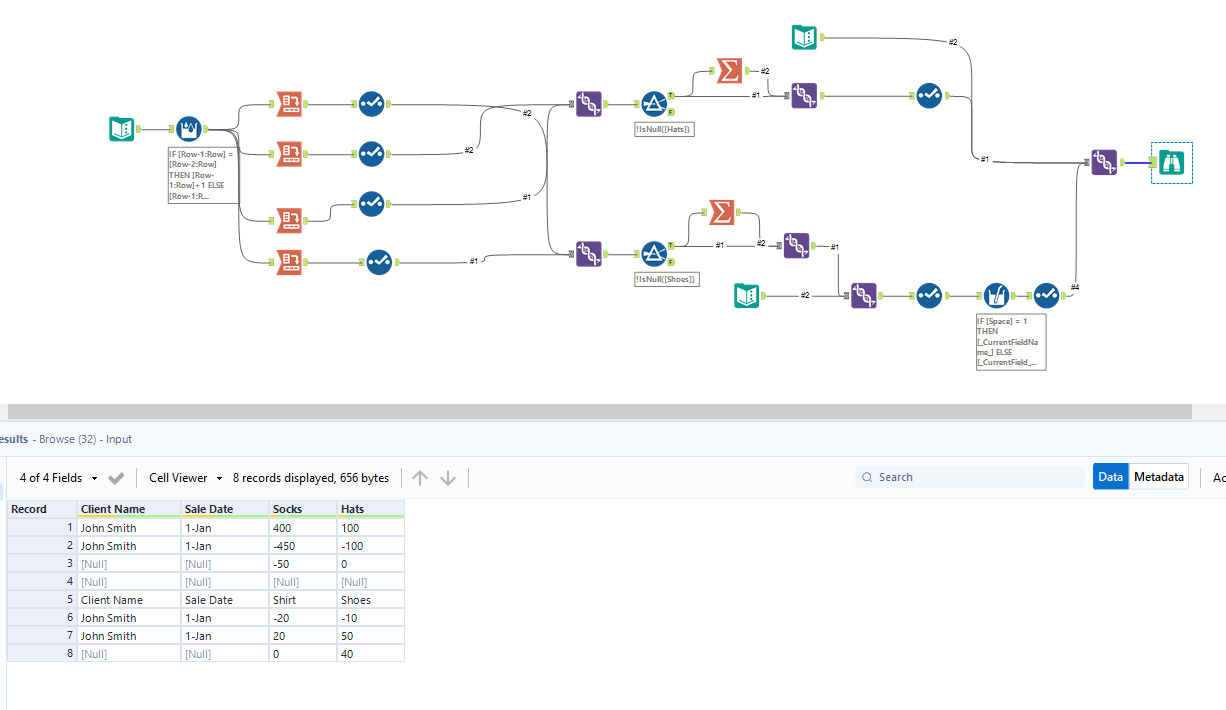The image size is (1226, 710).
Task: Click the Filter tool labeled !IsNull([Shoes])
Action: point(653,253)
